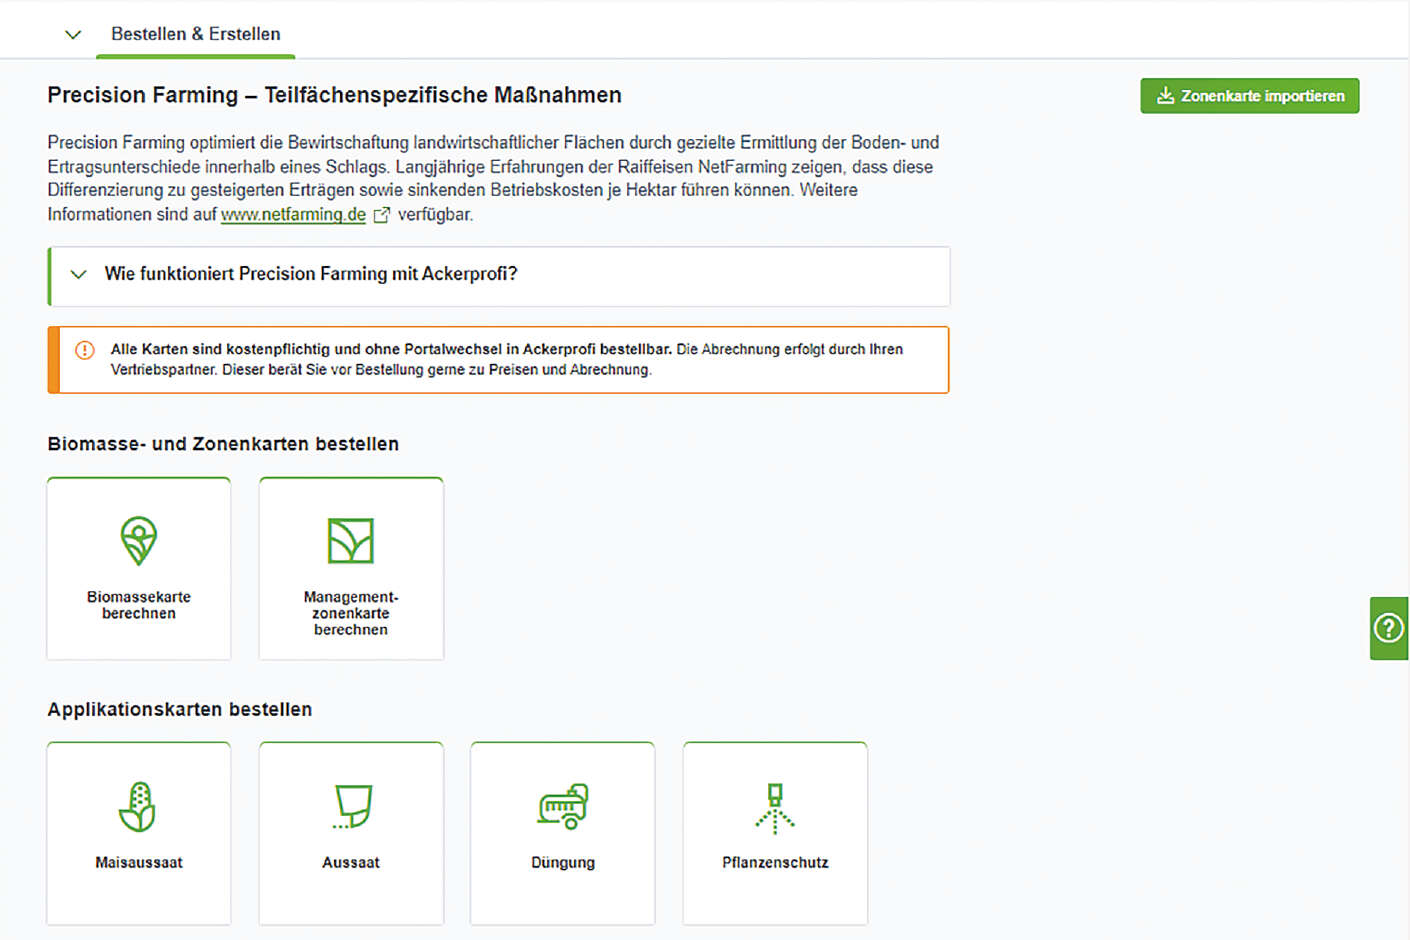Click the Maisaussaat corn icon
The image size is (1410, 940).
tap(138, 807)
